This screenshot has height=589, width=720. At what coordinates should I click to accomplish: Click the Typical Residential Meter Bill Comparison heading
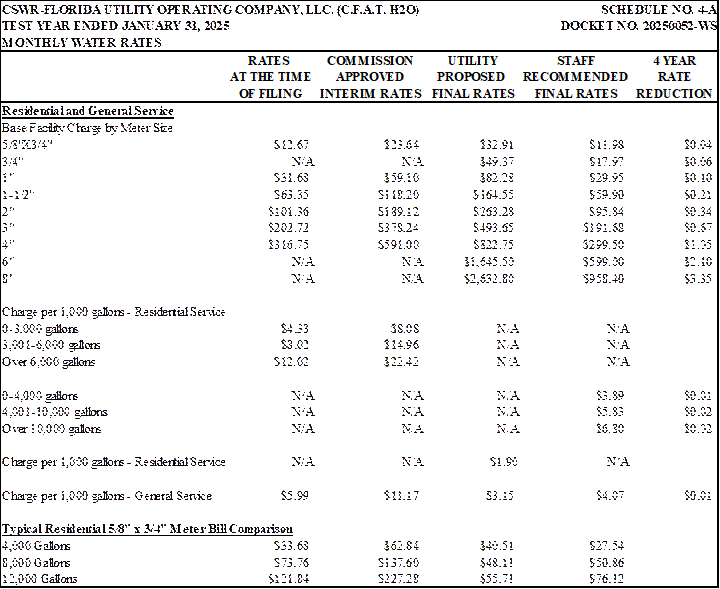pos(147,529)
